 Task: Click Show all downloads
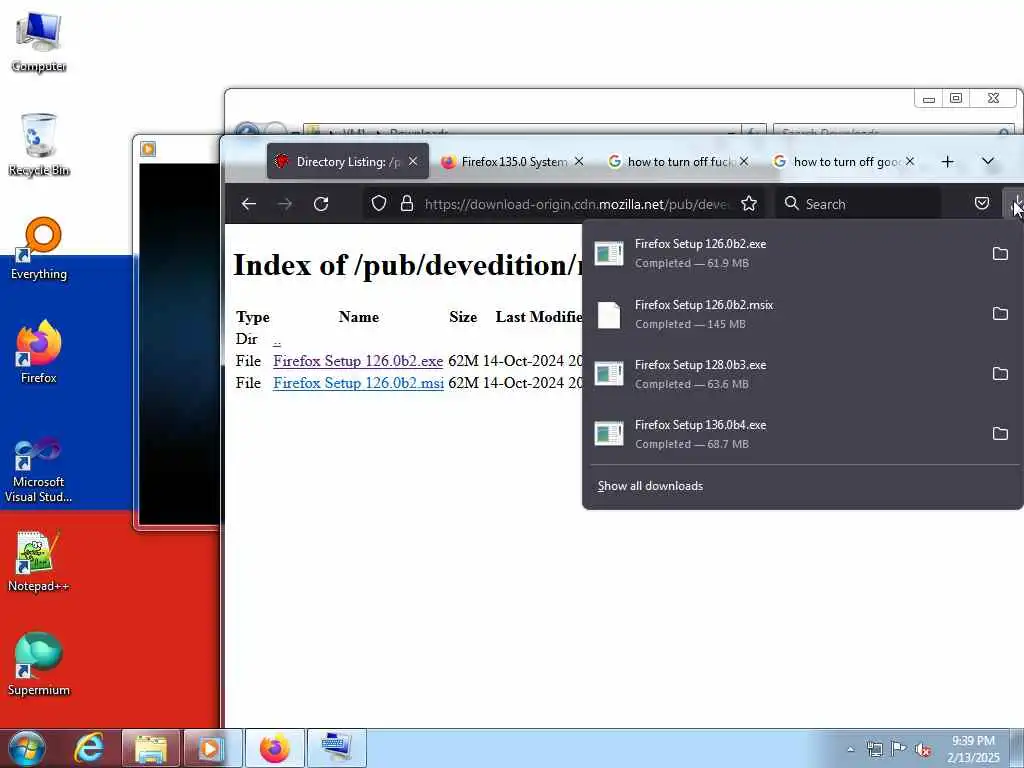[650, 486]
